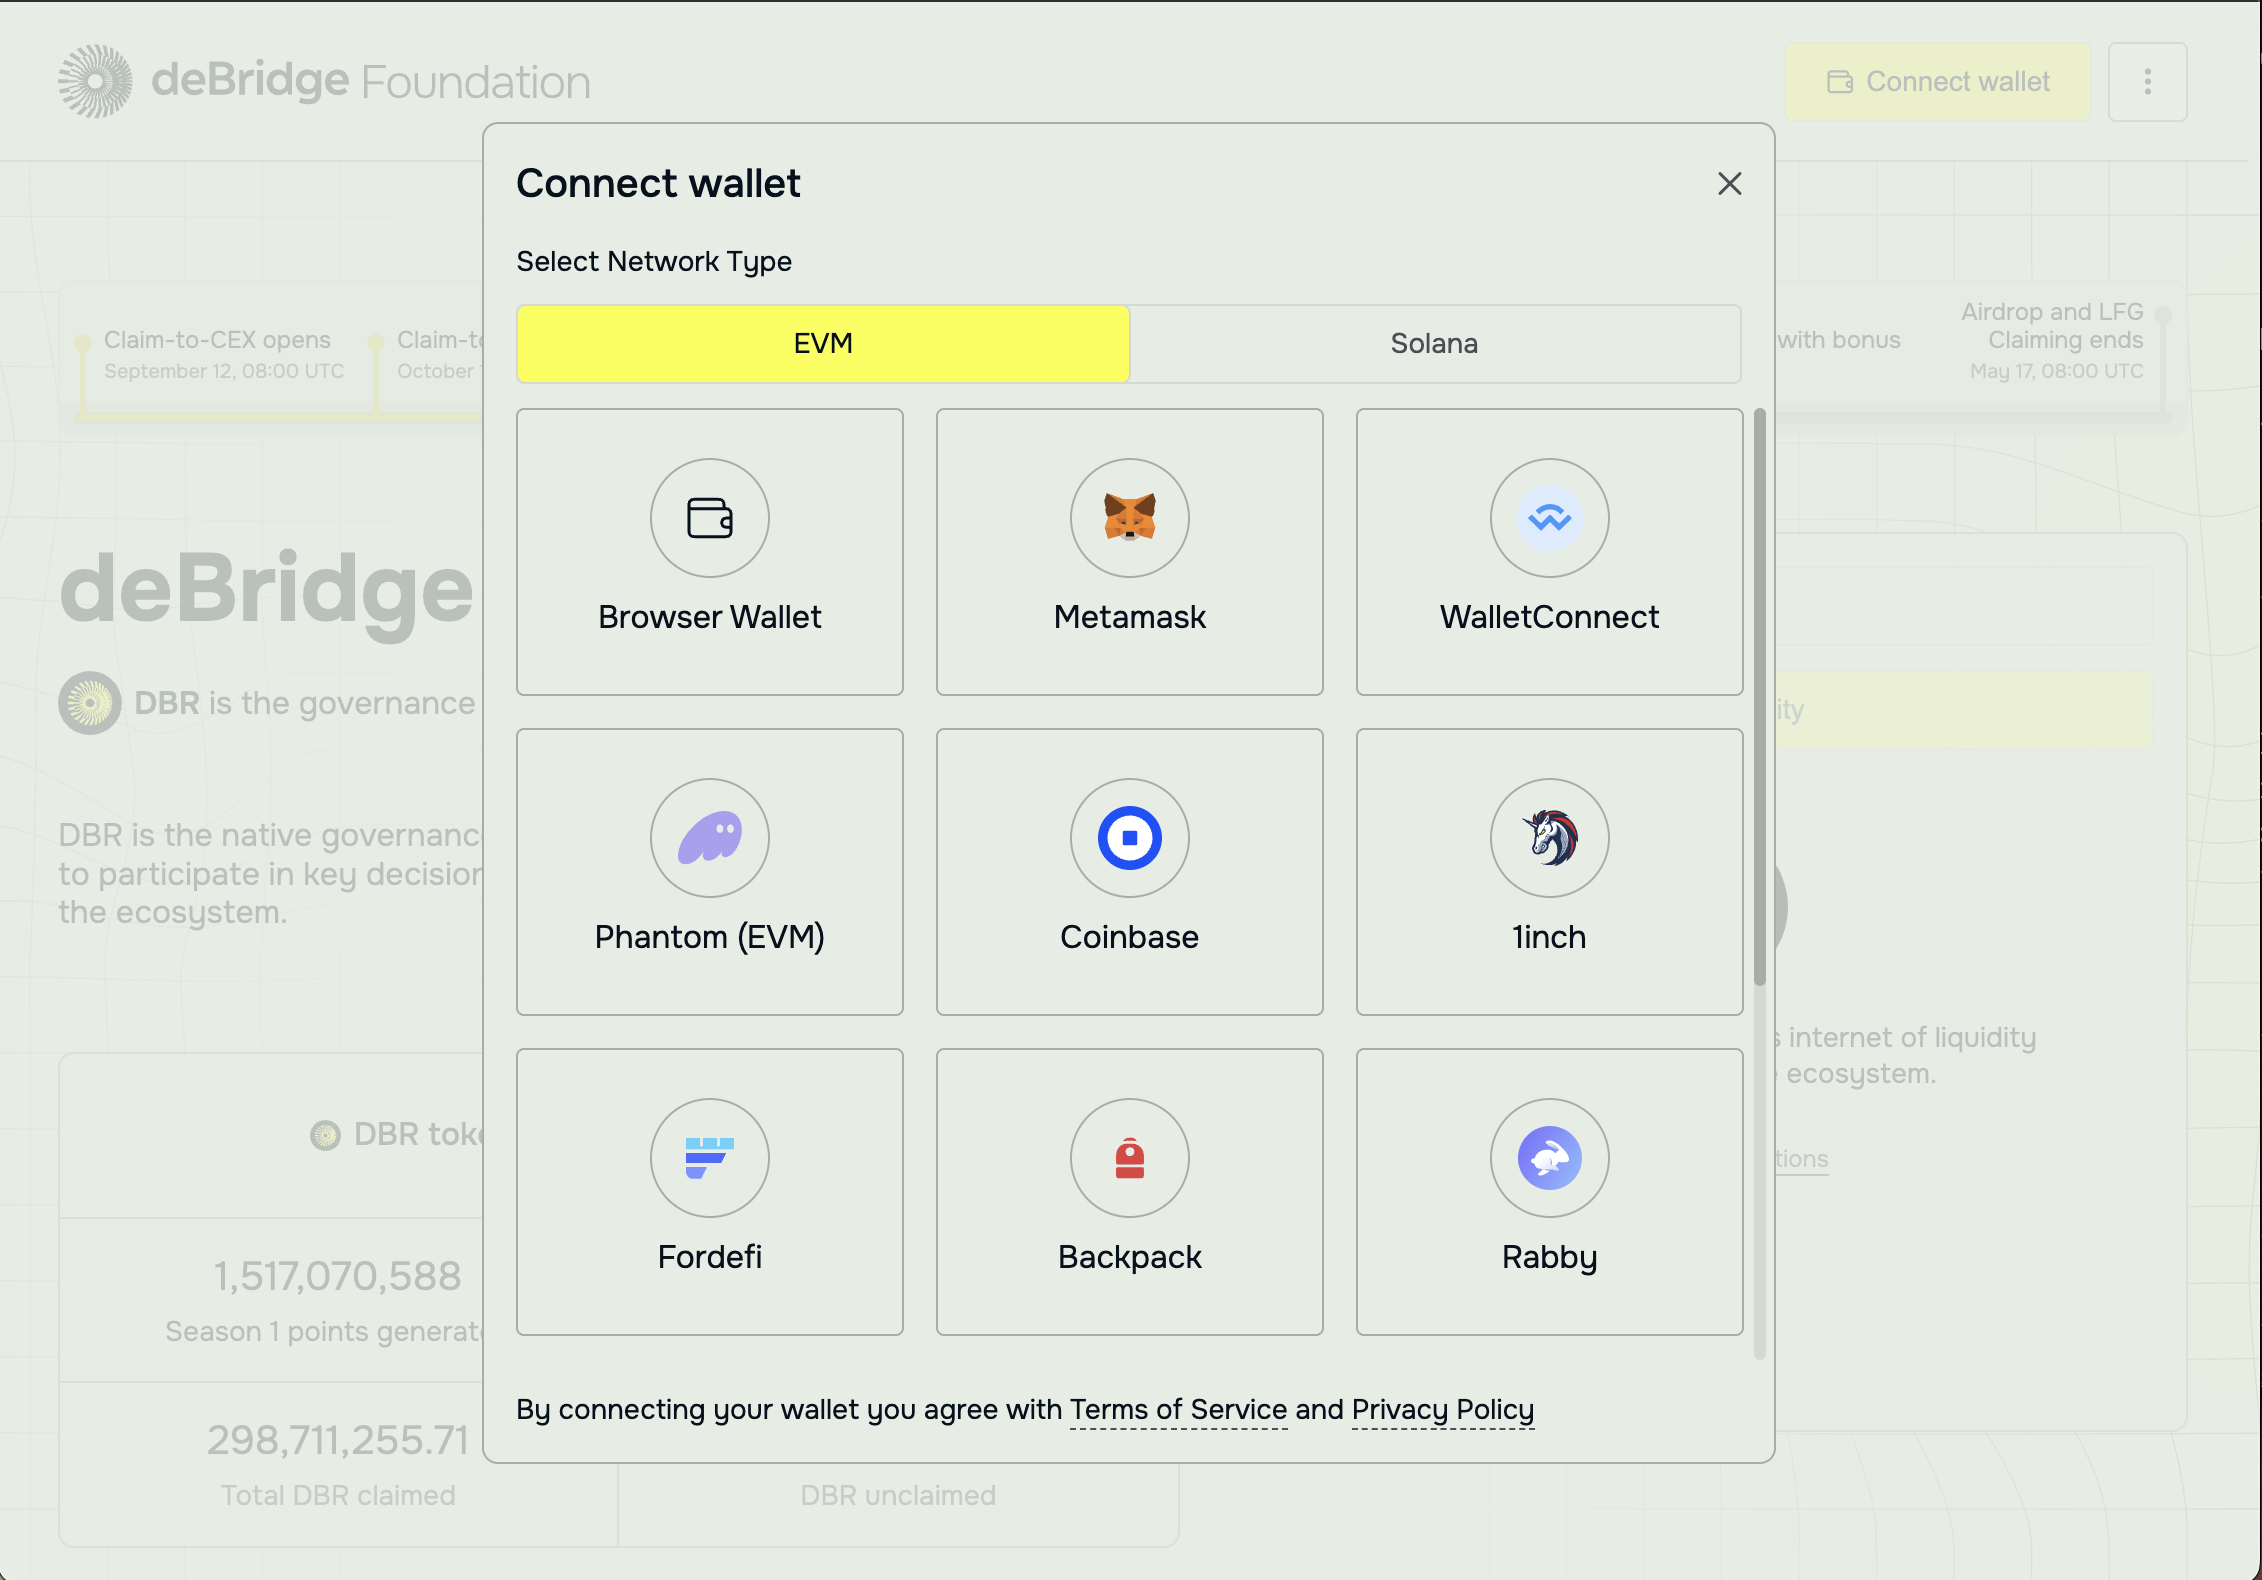Screen dimensions: 2262x1580
Task: Click the Airdrop and LFG Claiming ends marker
Action: point(2162,314)
